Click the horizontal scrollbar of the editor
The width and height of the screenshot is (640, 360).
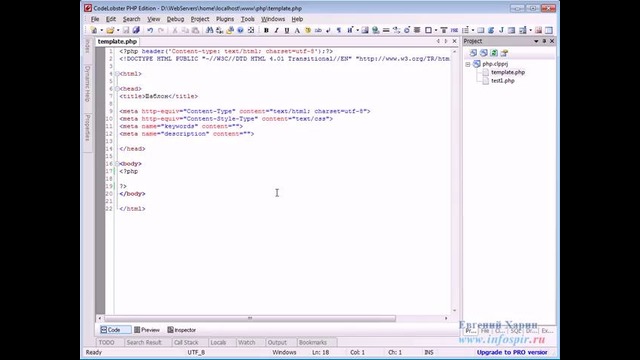coord(250,318)
